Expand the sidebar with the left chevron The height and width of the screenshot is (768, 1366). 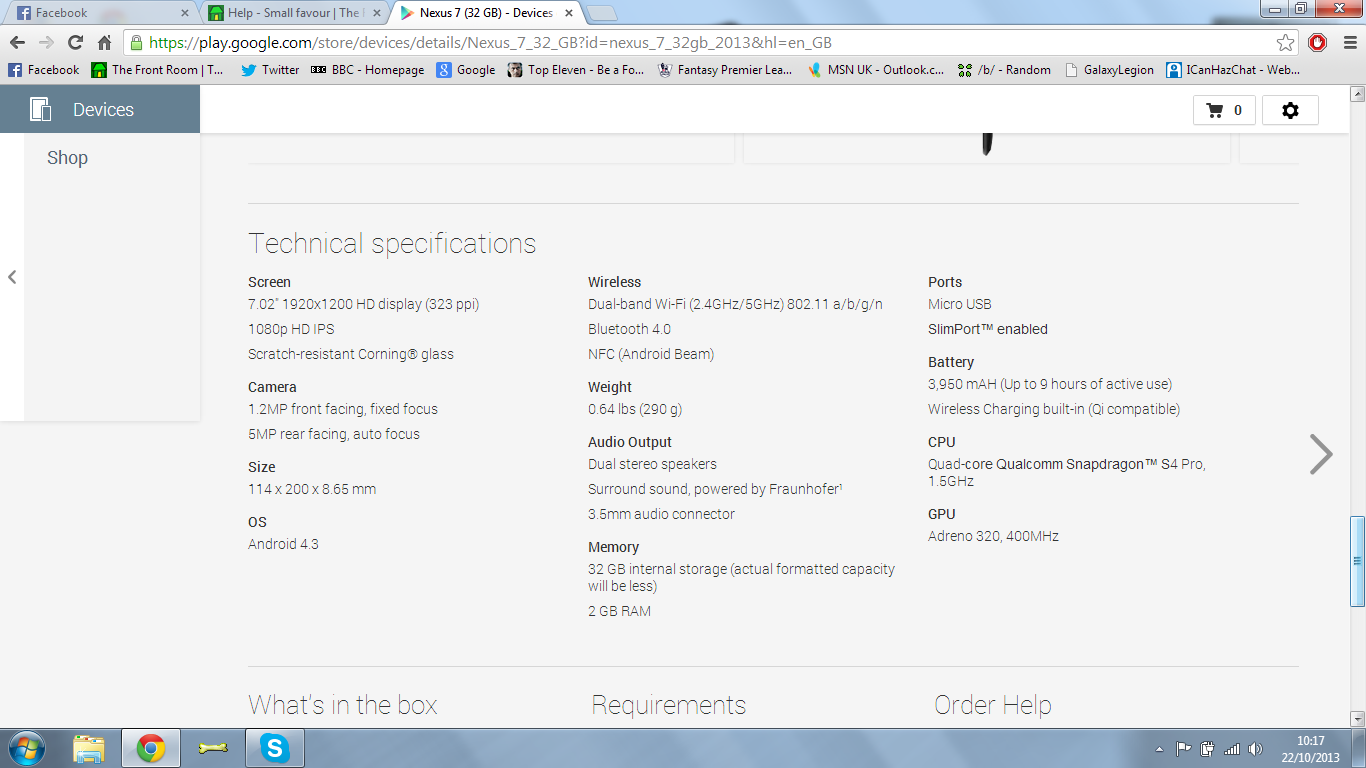[x=12, y=277]
